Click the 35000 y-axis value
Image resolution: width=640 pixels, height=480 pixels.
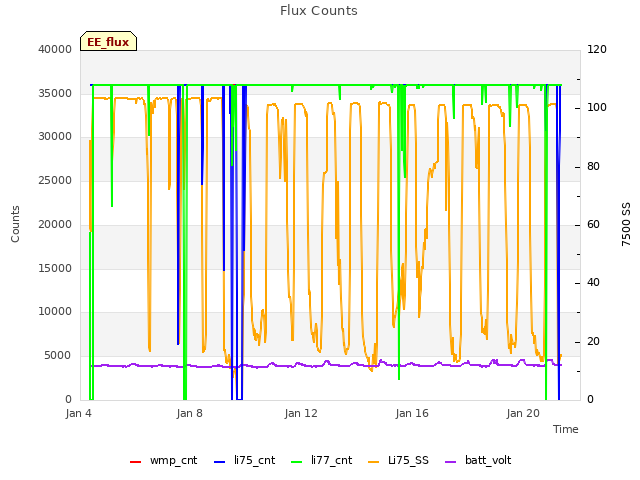coord(55,93)
